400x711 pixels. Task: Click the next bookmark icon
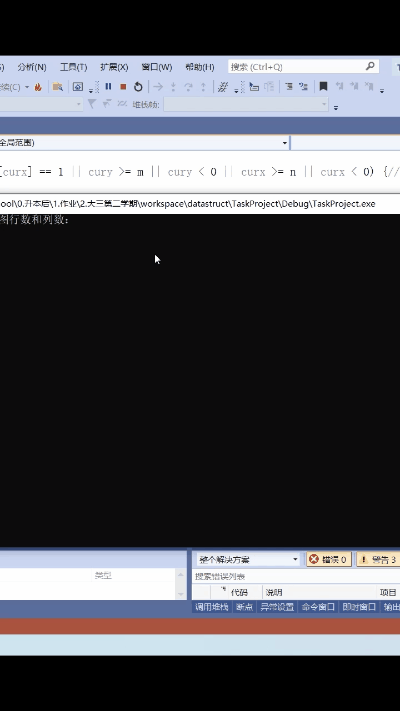(354, 86)
